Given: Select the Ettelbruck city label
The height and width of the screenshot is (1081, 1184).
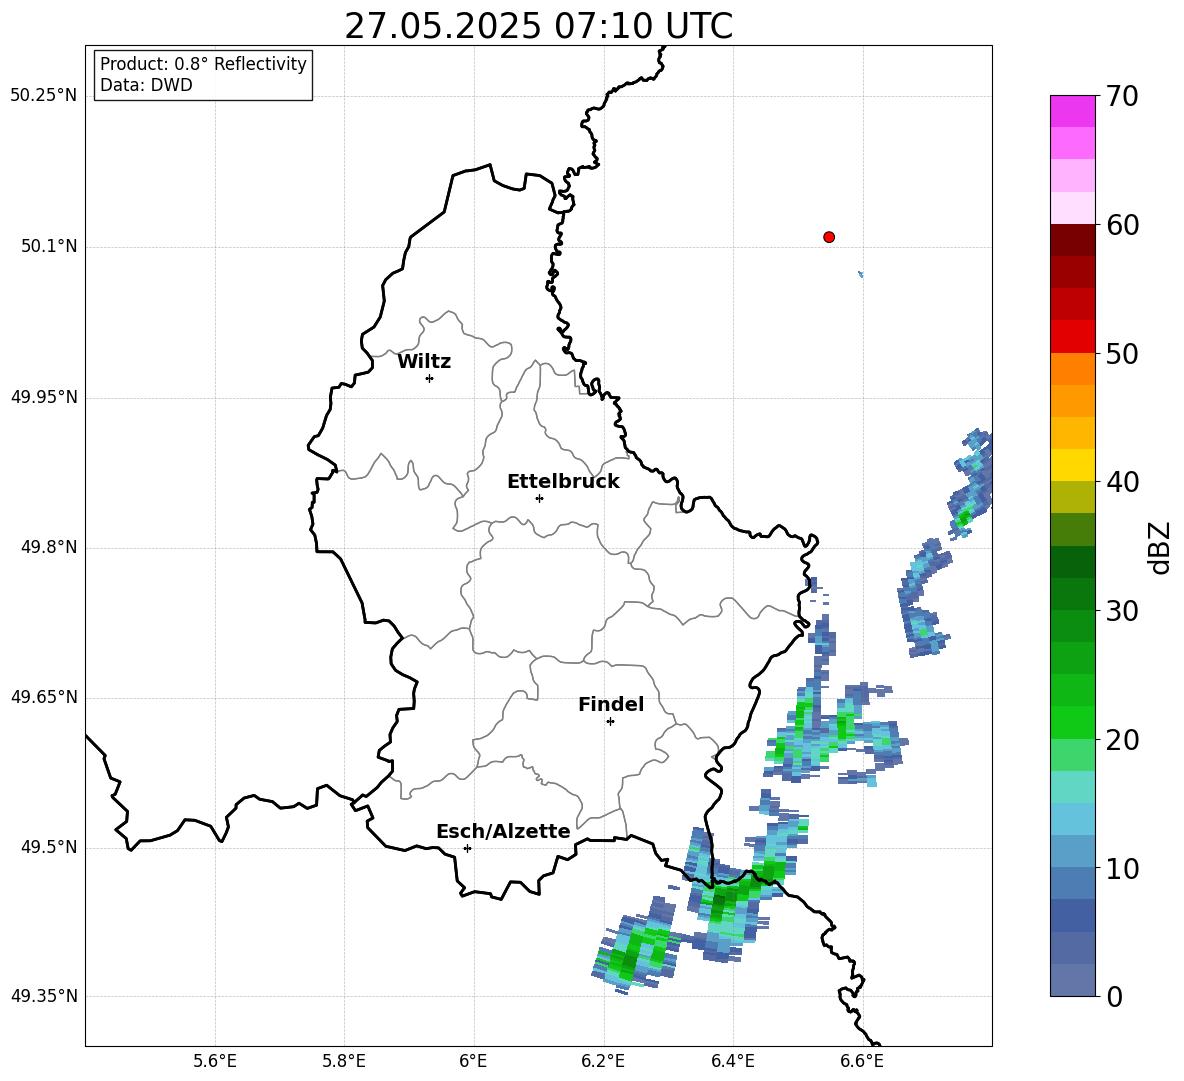Looking at the screenshot, I should point(563,482).
